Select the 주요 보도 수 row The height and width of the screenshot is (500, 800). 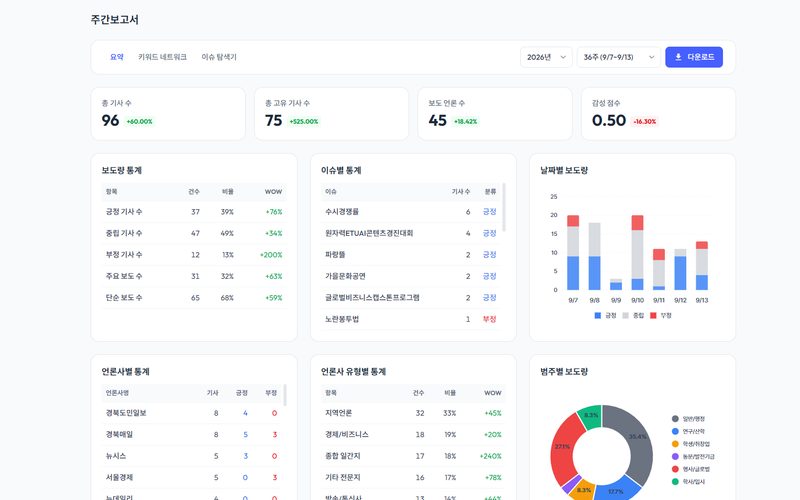pyautogui.click(x=194, y=276)
